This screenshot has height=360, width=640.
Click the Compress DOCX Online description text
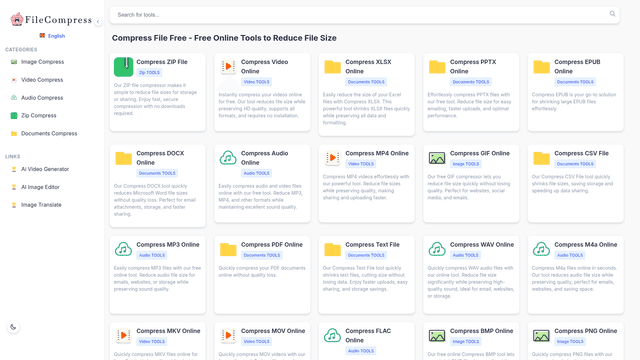click(155, 200)
